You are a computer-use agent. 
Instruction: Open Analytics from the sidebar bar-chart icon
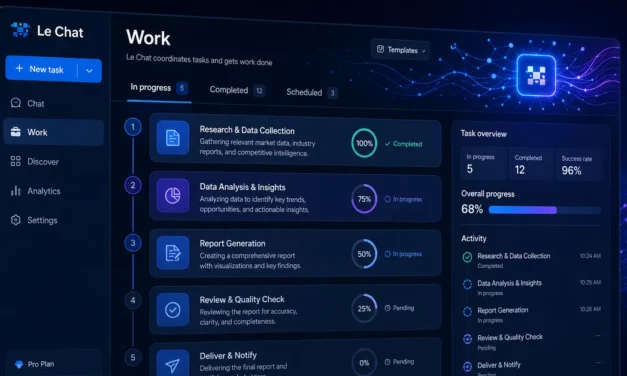pyautogui.click(x=16, y=191)
